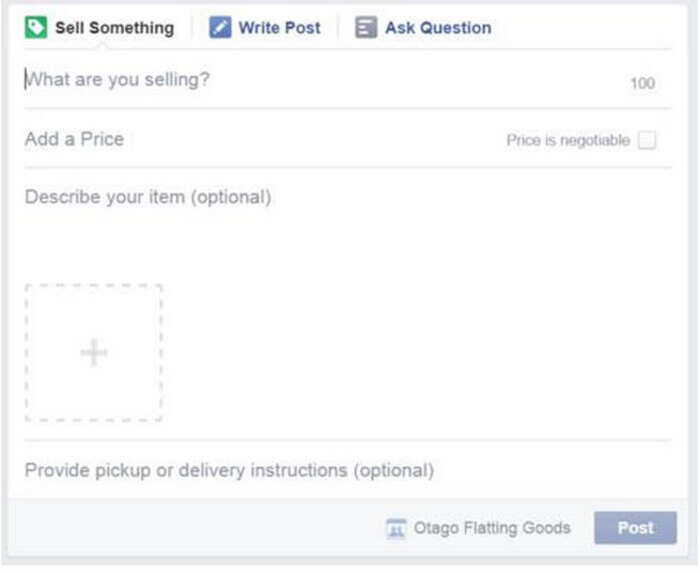The width and height of the screenshot is (700, 573).
Task: Open the Write Post tab
Action: [x=265, y=28]
